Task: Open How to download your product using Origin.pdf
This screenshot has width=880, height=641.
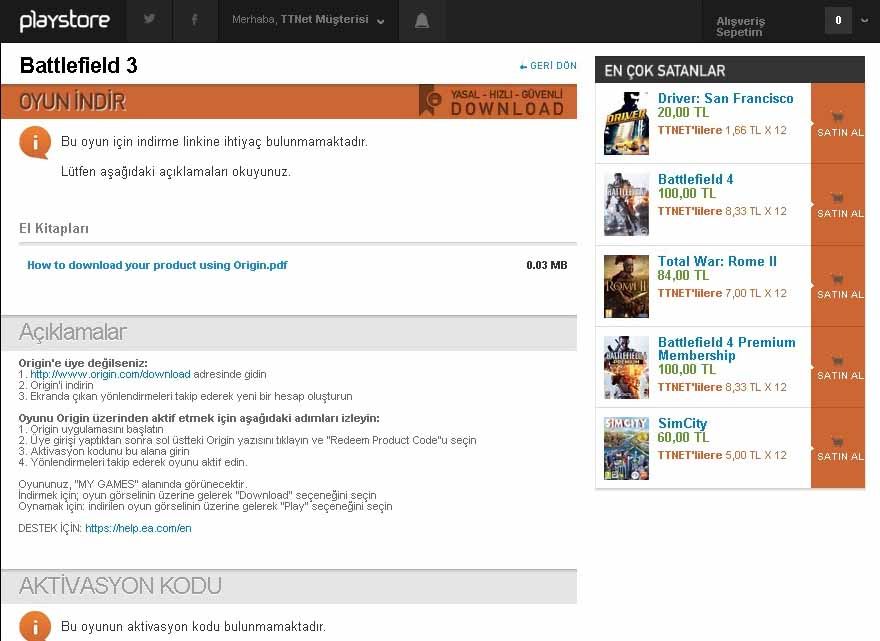Action: tap(157, 265)
